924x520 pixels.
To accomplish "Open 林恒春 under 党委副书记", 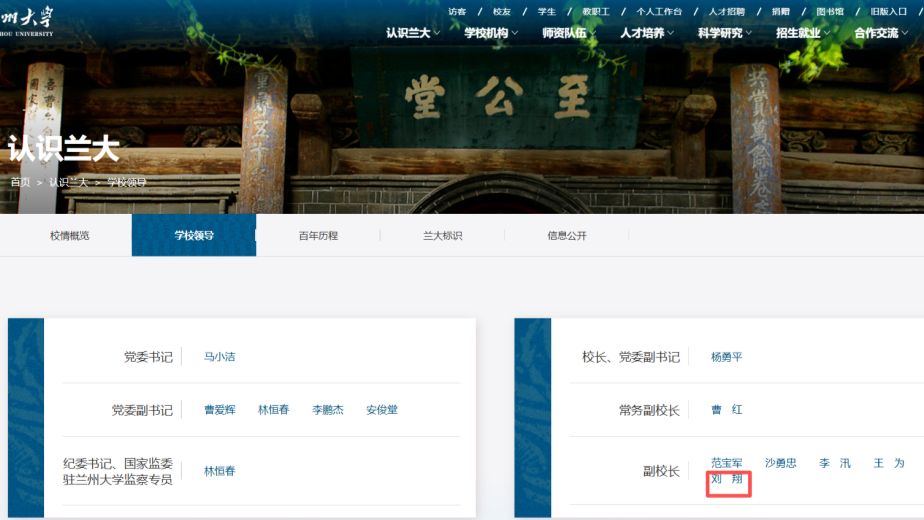I will 273,410.
